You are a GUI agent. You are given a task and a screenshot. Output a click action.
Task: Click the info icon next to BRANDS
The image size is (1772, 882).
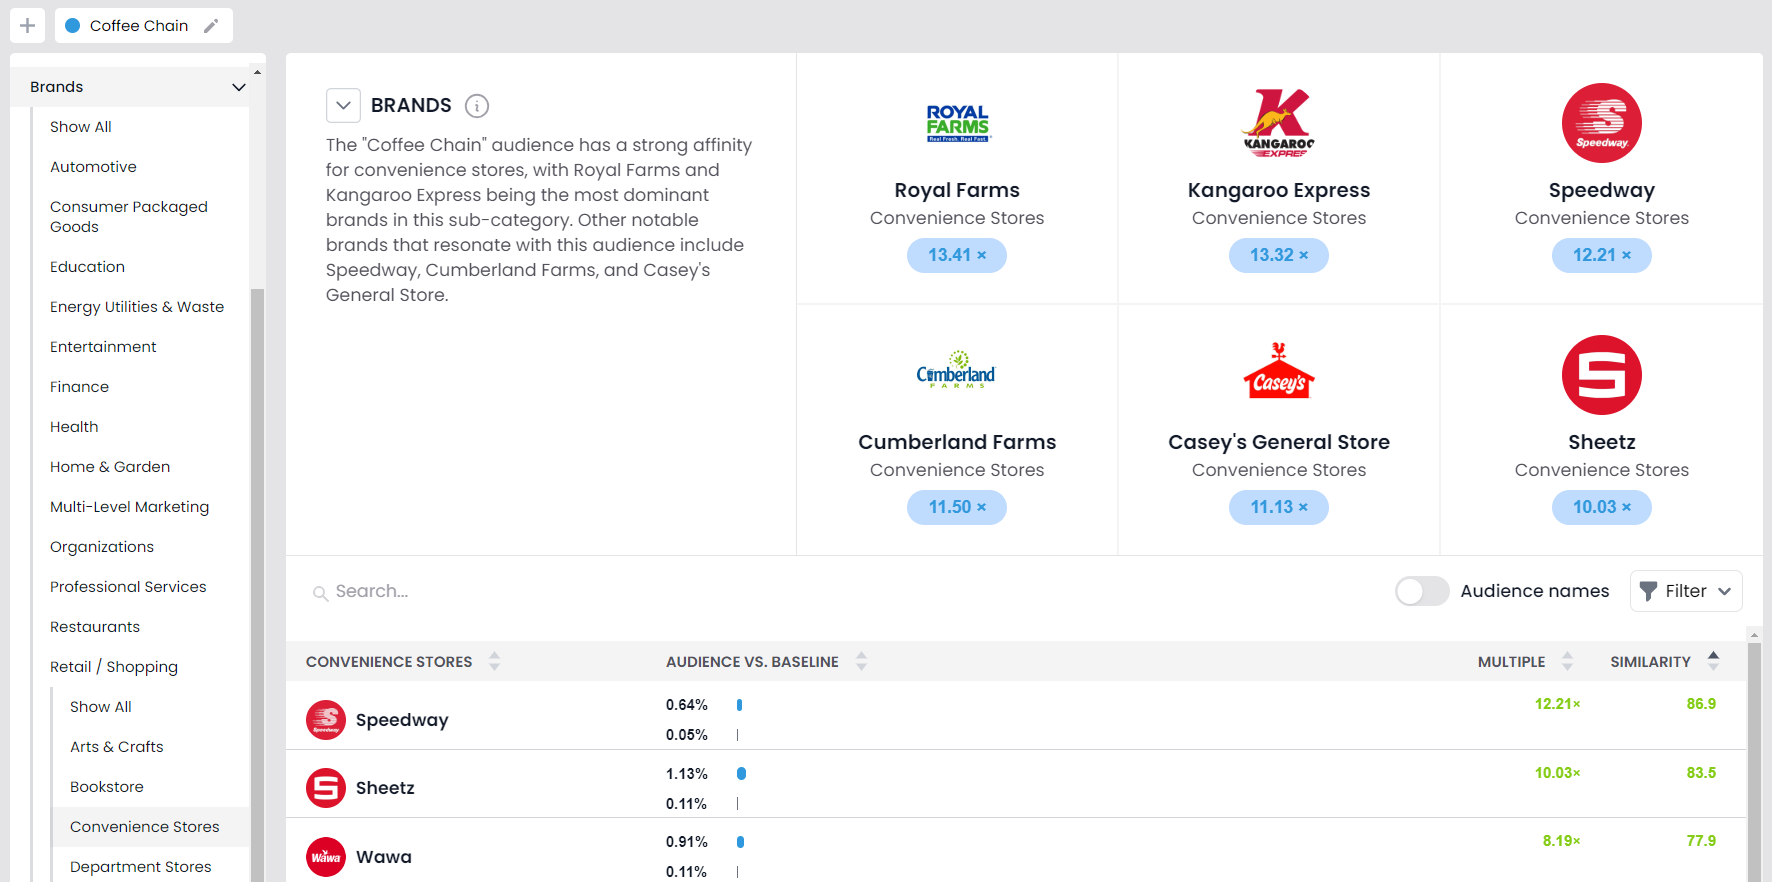[477, 106]
